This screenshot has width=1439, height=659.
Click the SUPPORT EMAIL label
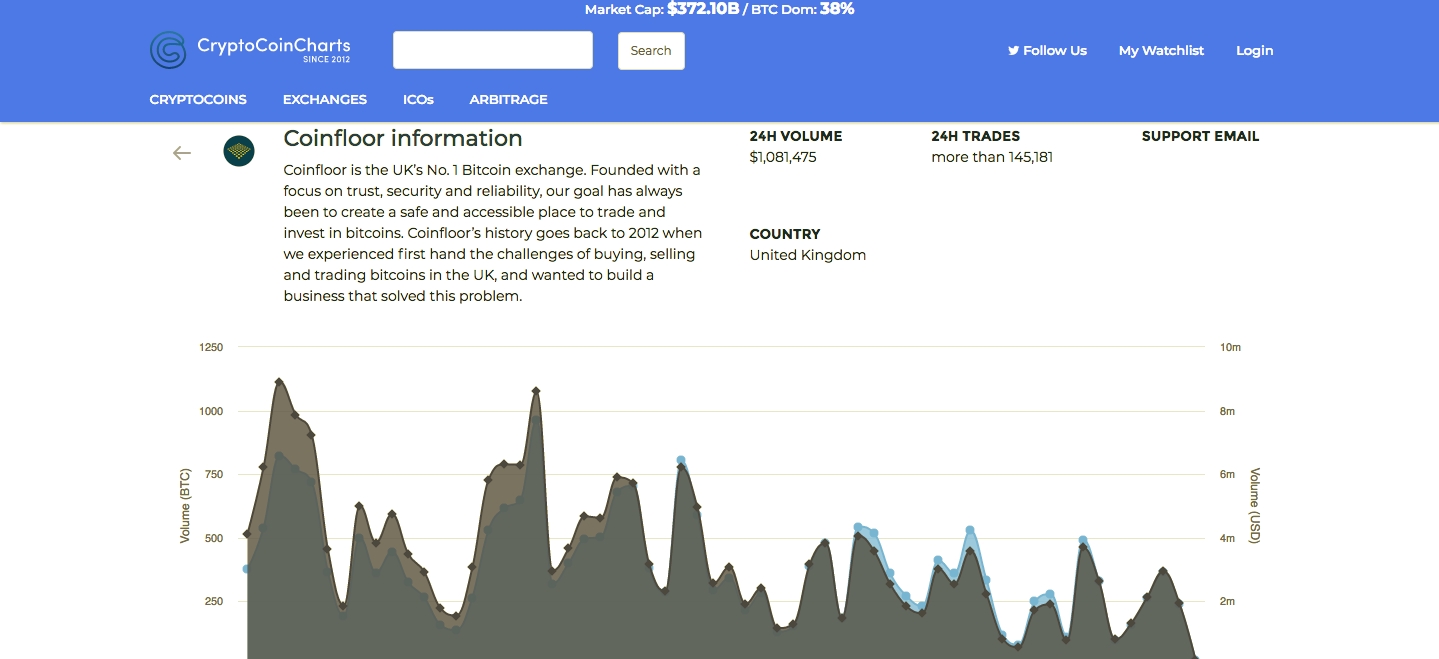point(1200,136)
